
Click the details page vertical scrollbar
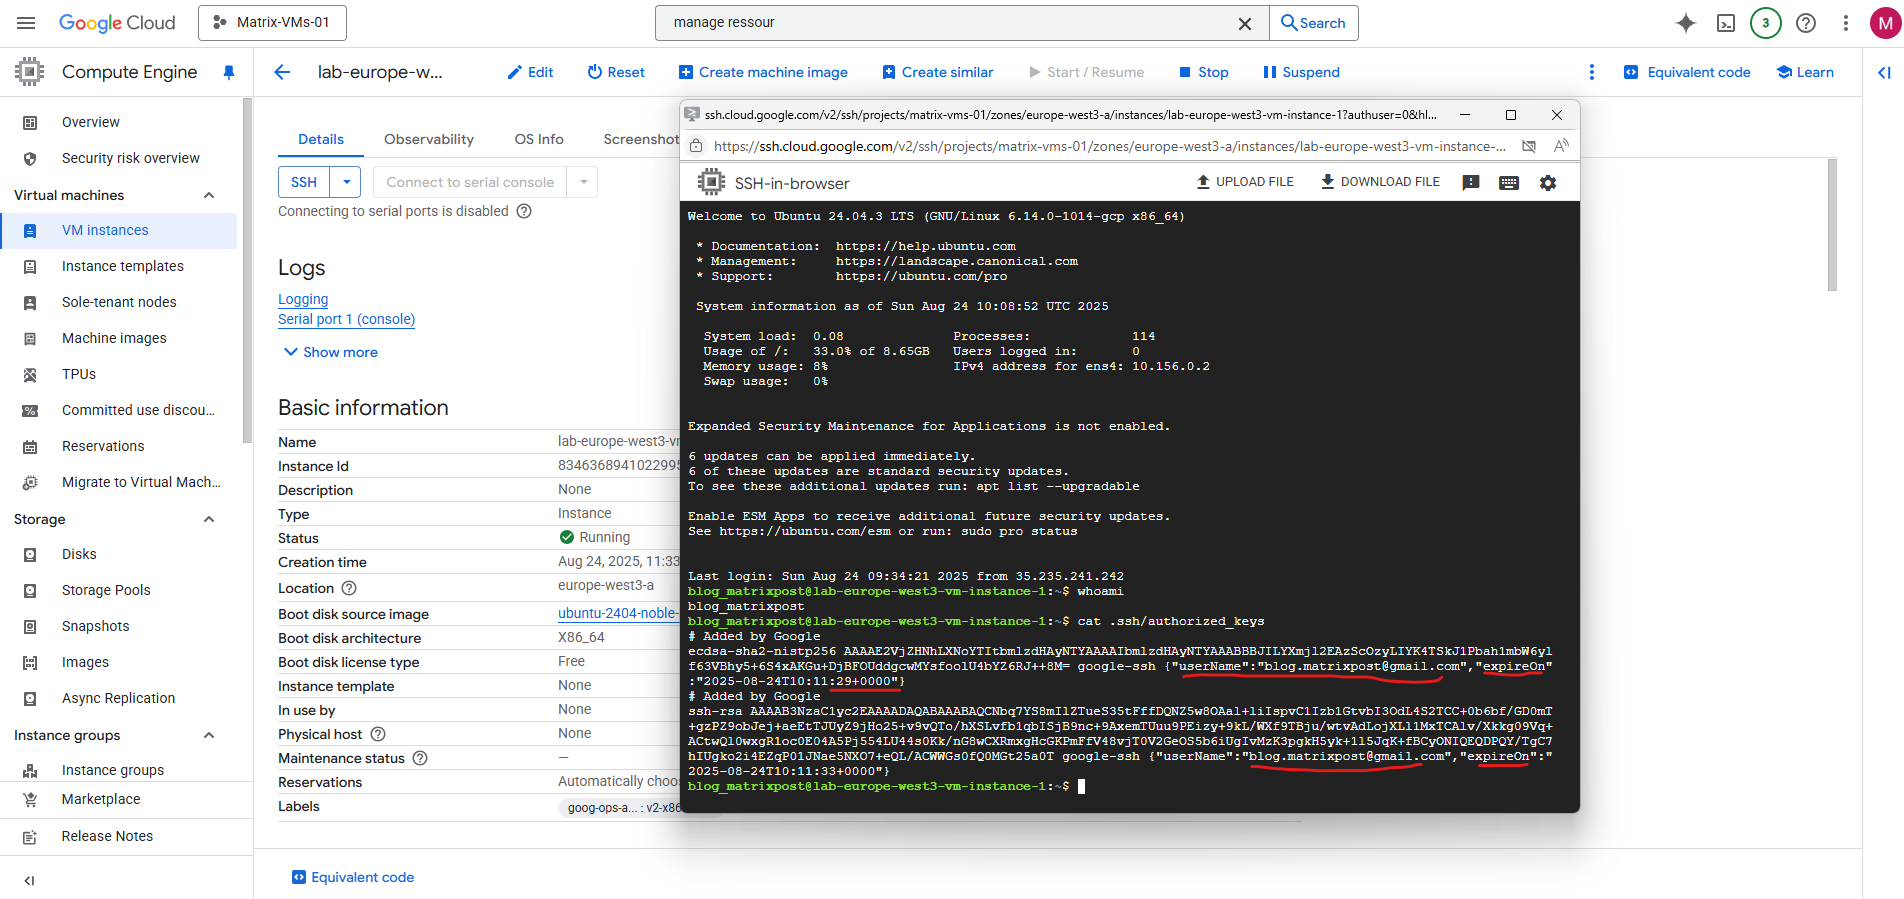tap(1832, 225)
